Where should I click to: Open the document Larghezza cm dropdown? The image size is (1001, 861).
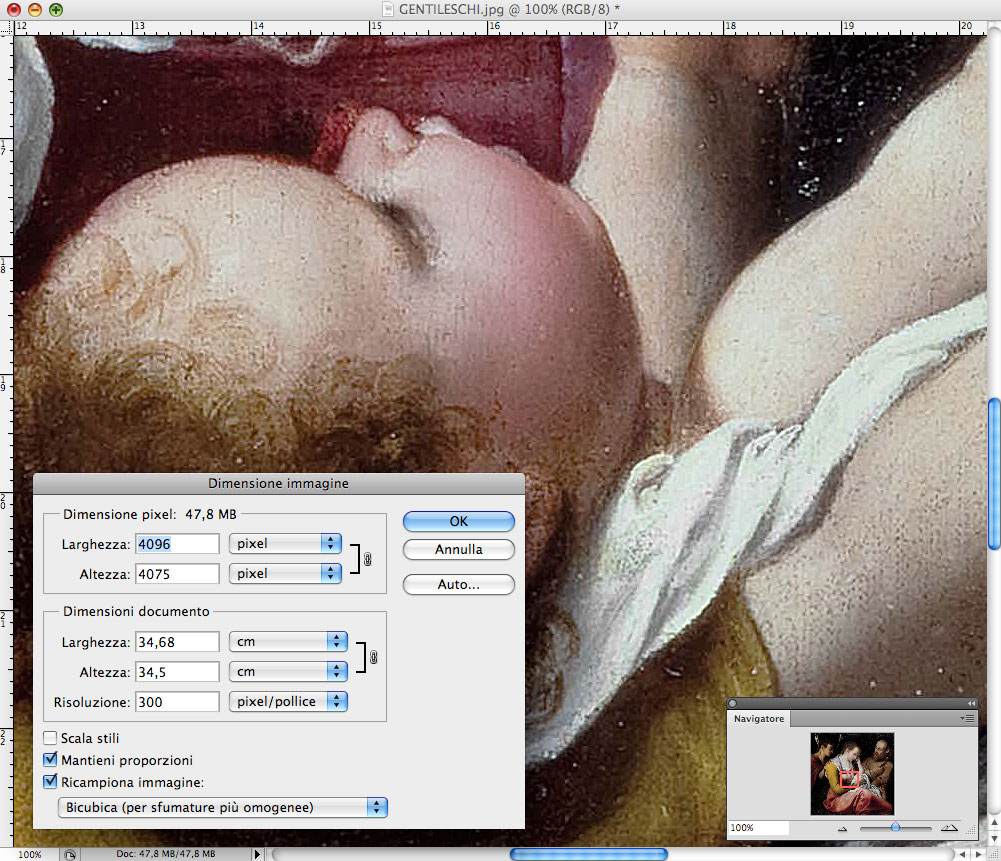(288, 641)
